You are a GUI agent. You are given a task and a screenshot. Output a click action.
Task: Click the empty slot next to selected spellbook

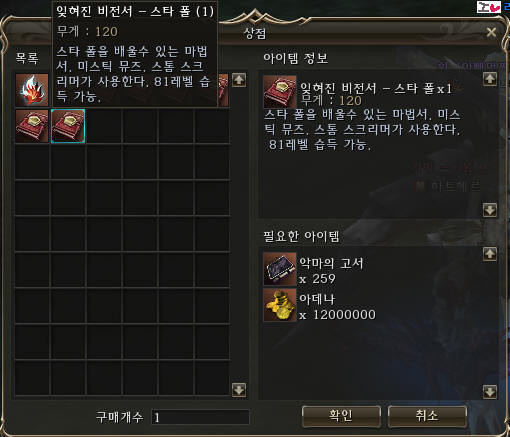(104, 126)
